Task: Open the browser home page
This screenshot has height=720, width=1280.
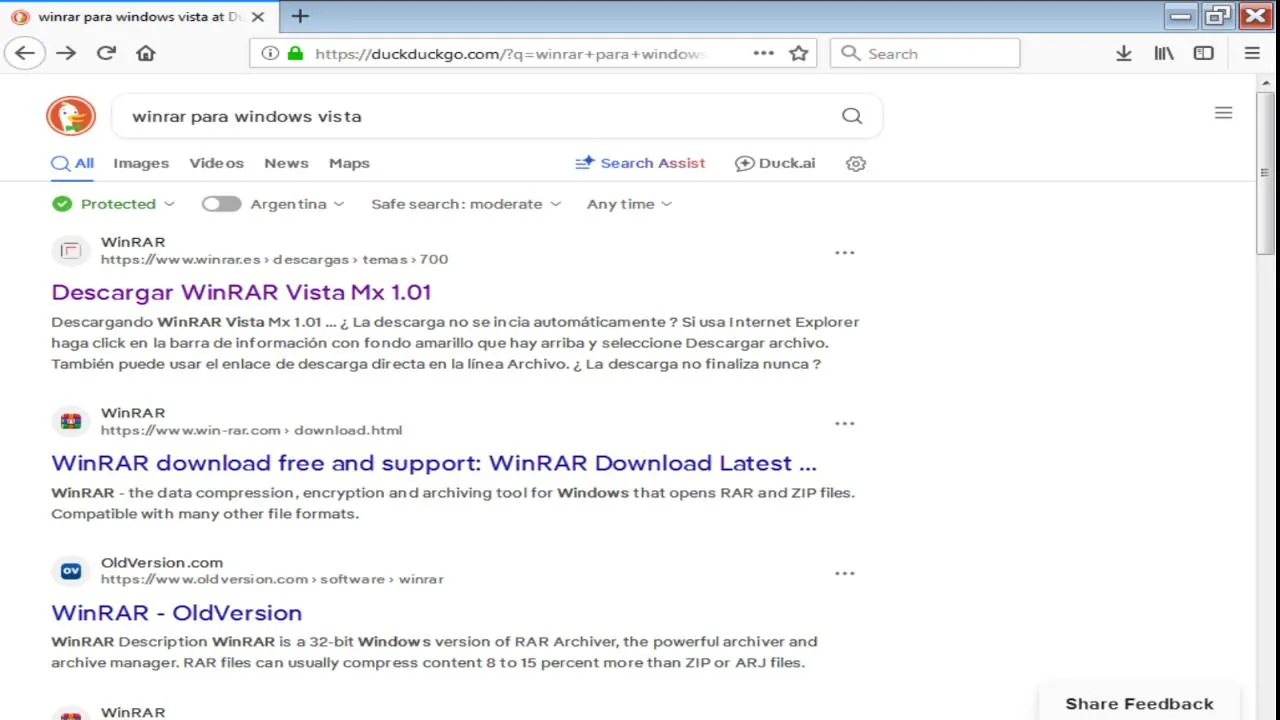Action: coord(146,53)
